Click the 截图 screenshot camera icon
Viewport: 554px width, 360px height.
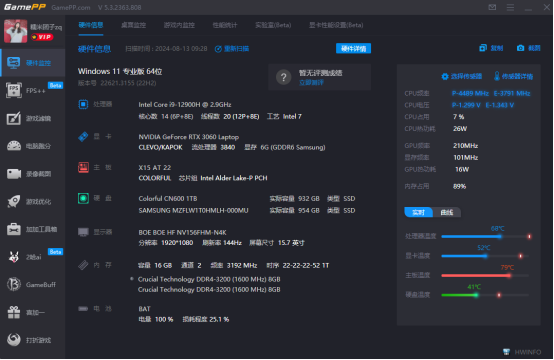(520, 48)
